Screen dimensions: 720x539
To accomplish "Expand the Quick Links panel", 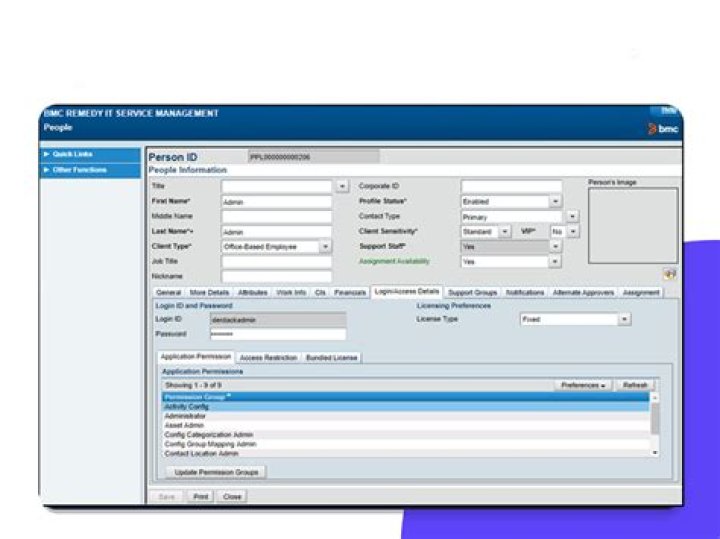I will (x=90, y=154).
